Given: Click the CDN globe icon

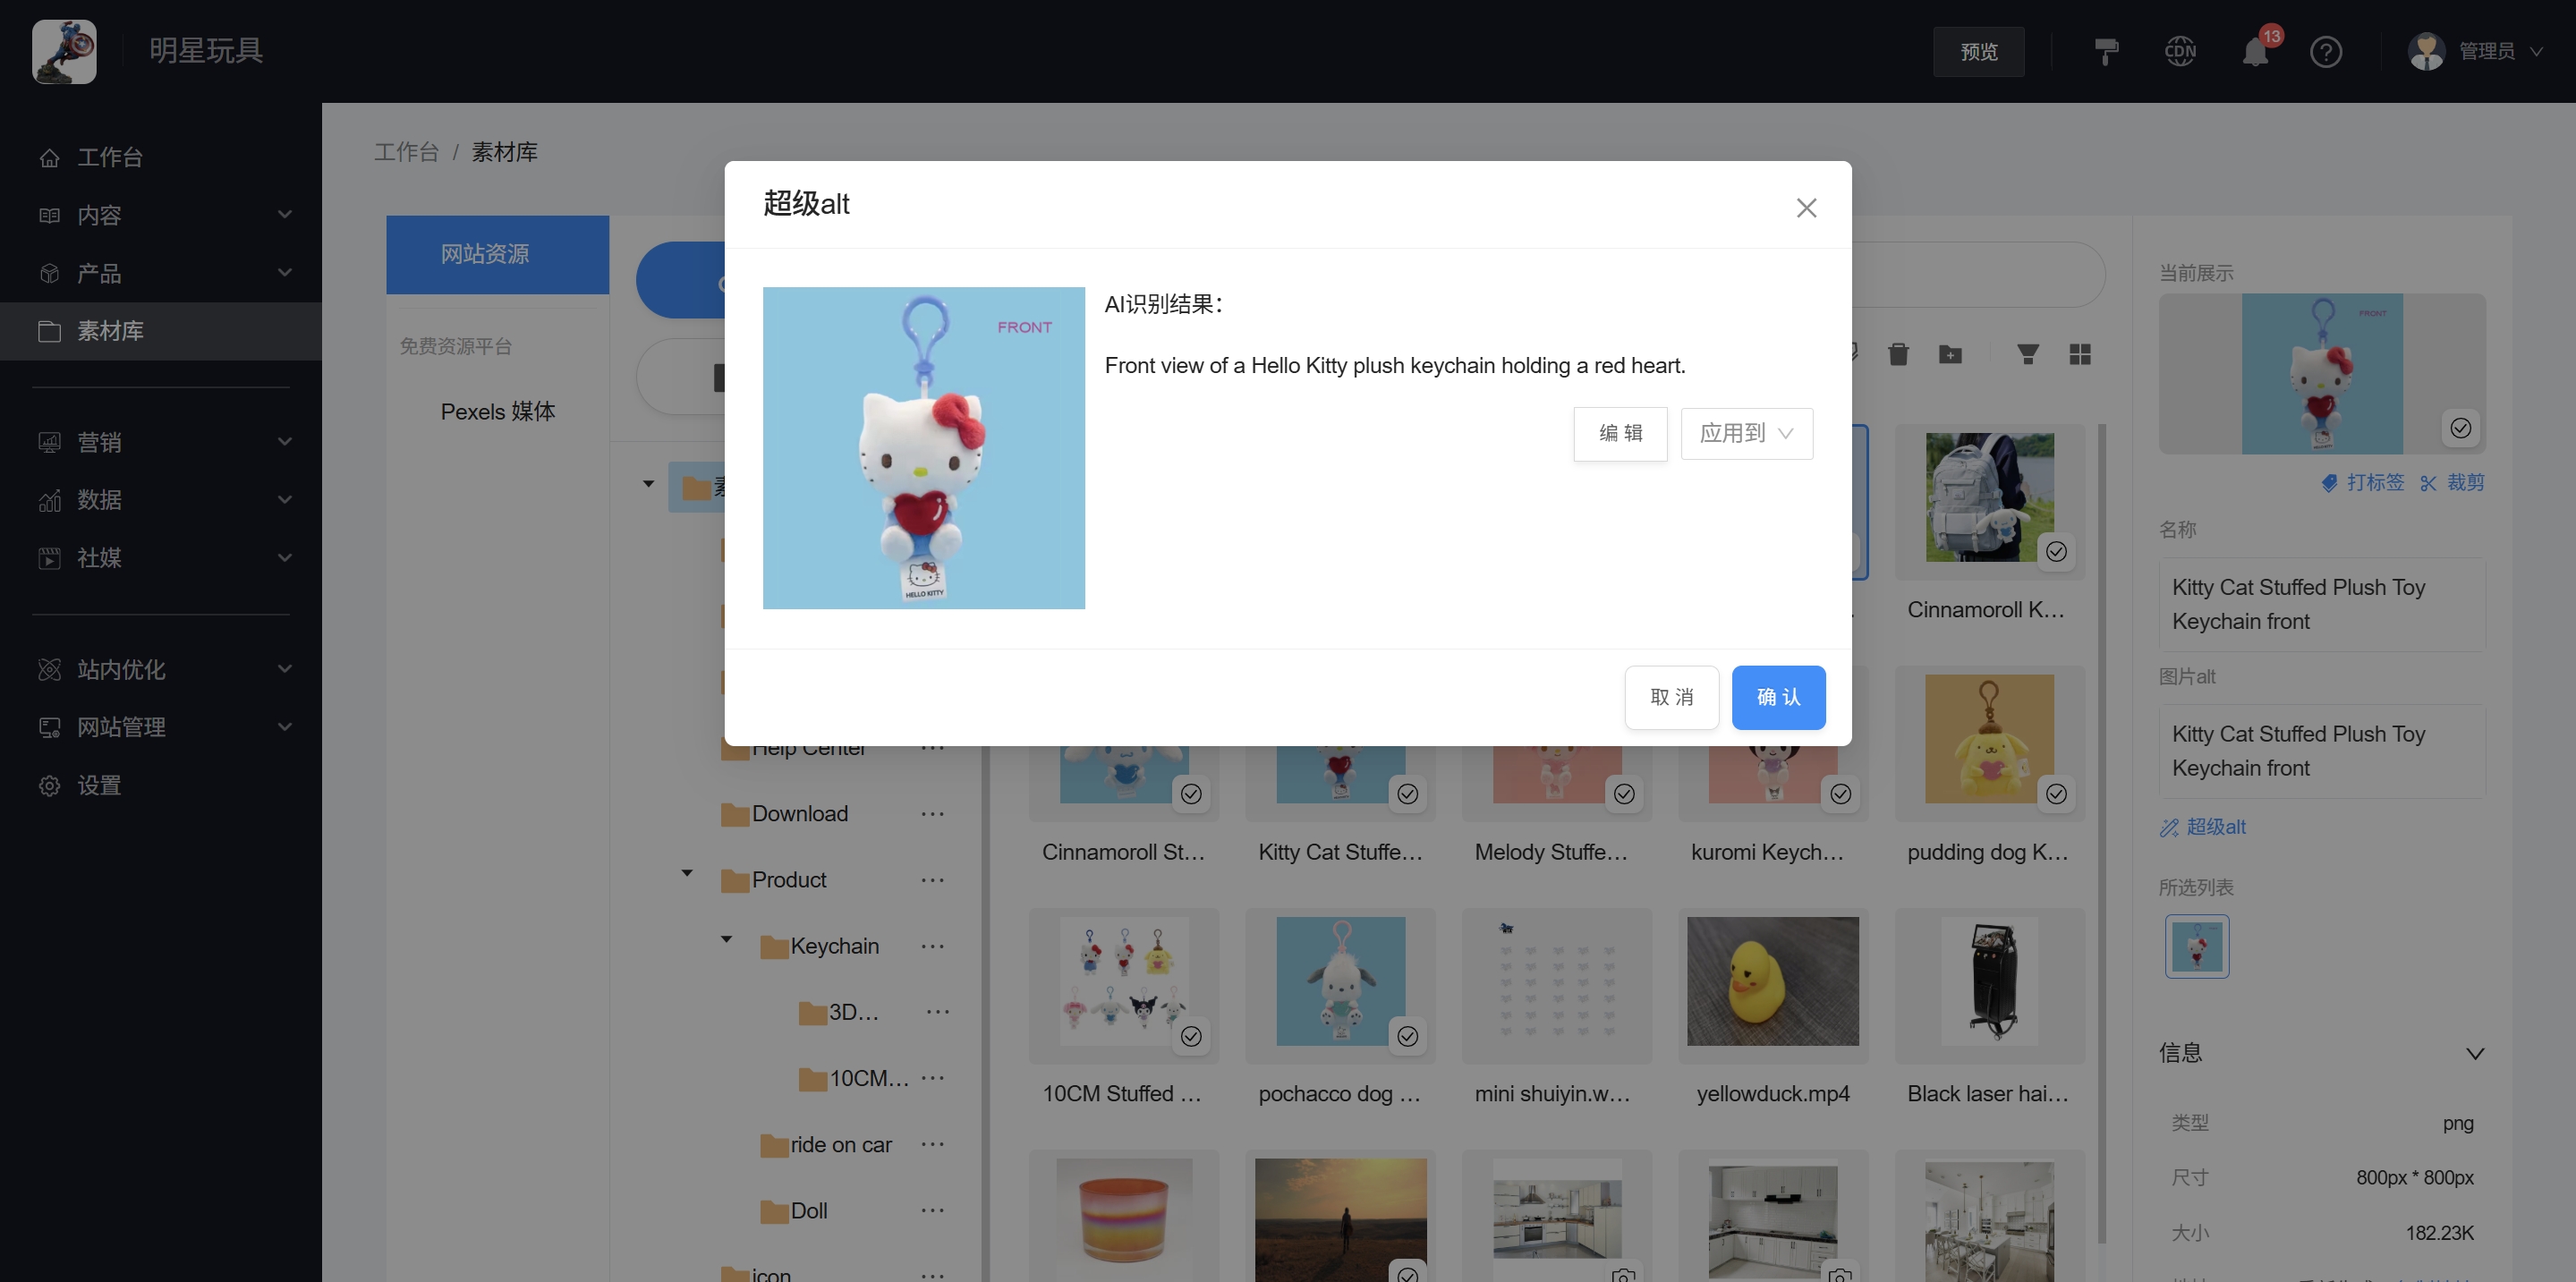Looking at the screenshot, I should coord(2180,51).
